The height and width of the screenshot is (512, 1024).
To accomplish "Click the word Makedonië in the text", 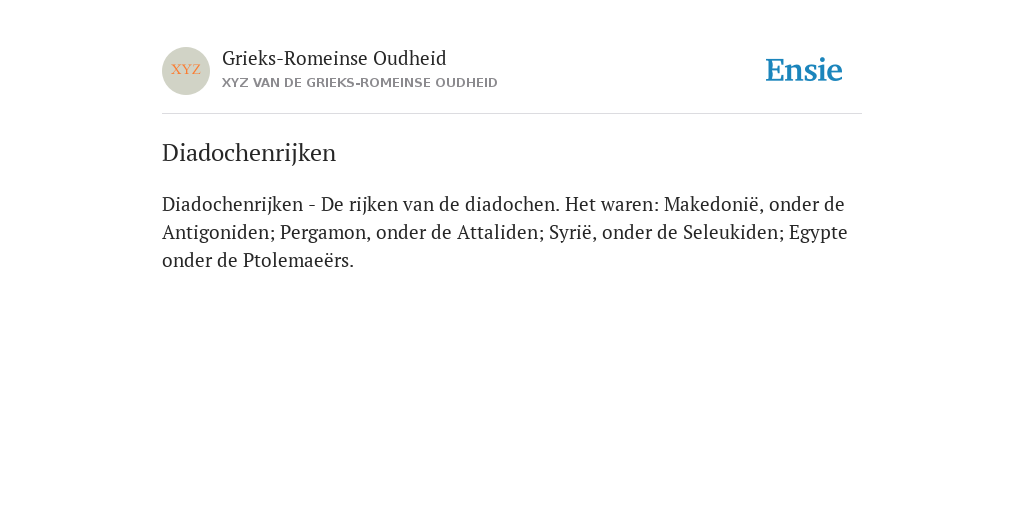I will 713,204.
